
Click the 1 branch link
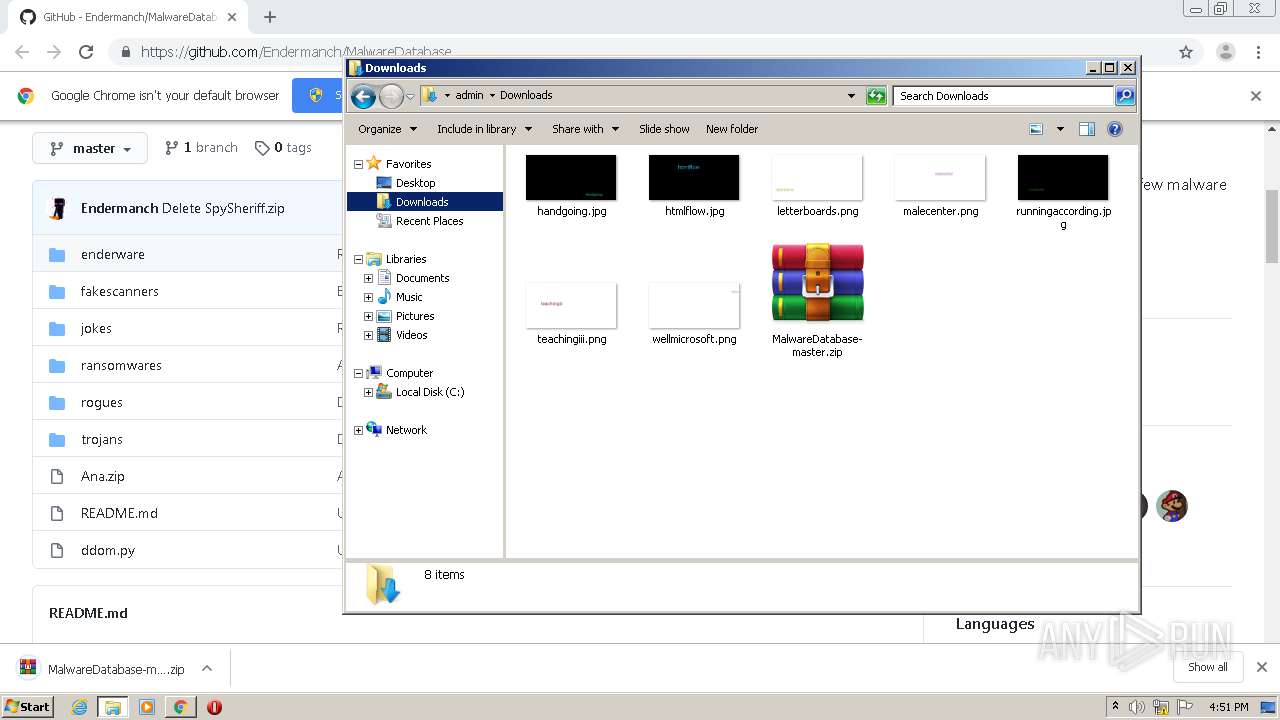tap(201, 147)
